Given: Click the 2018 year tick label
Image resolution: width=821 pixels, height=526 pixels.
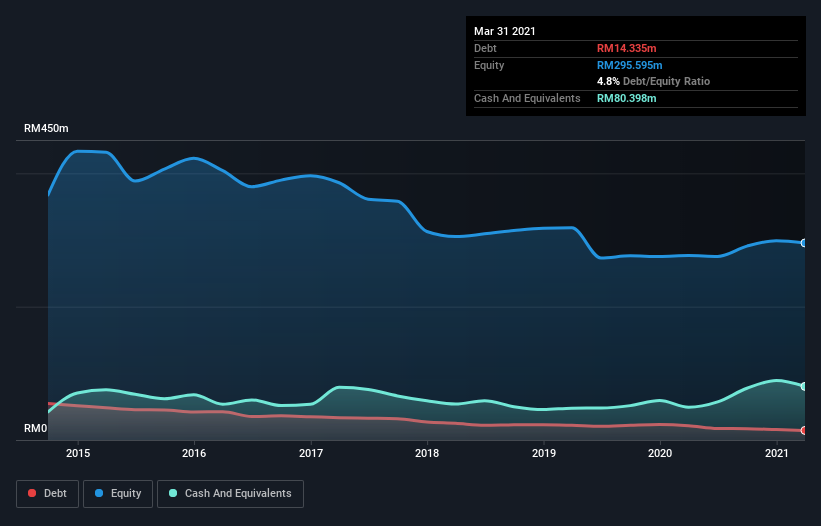Looking at the screenshot, I should [427, 454].
